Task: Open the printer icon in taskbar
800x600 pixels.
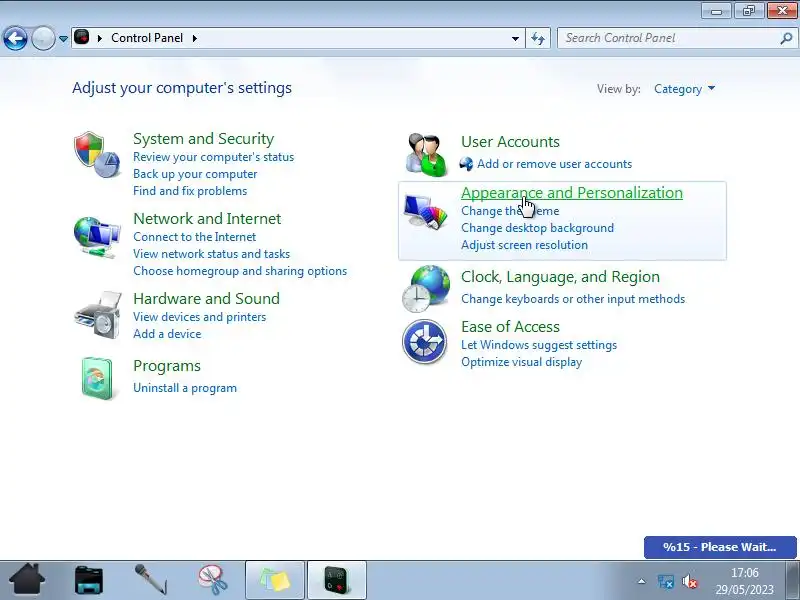Action: [89, 580]
